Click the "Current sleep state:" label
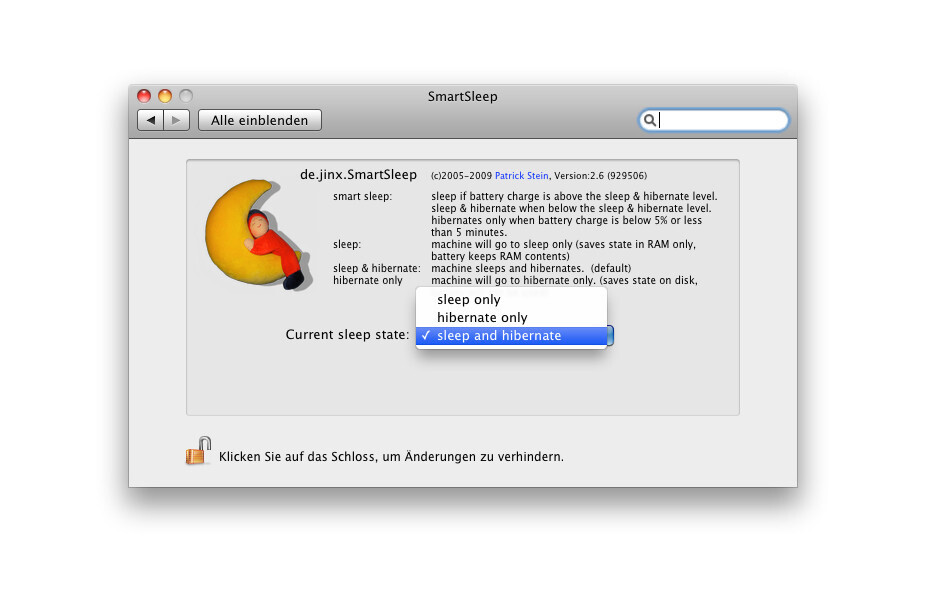The height and width of the screenshot is (602, 931). 347,335
